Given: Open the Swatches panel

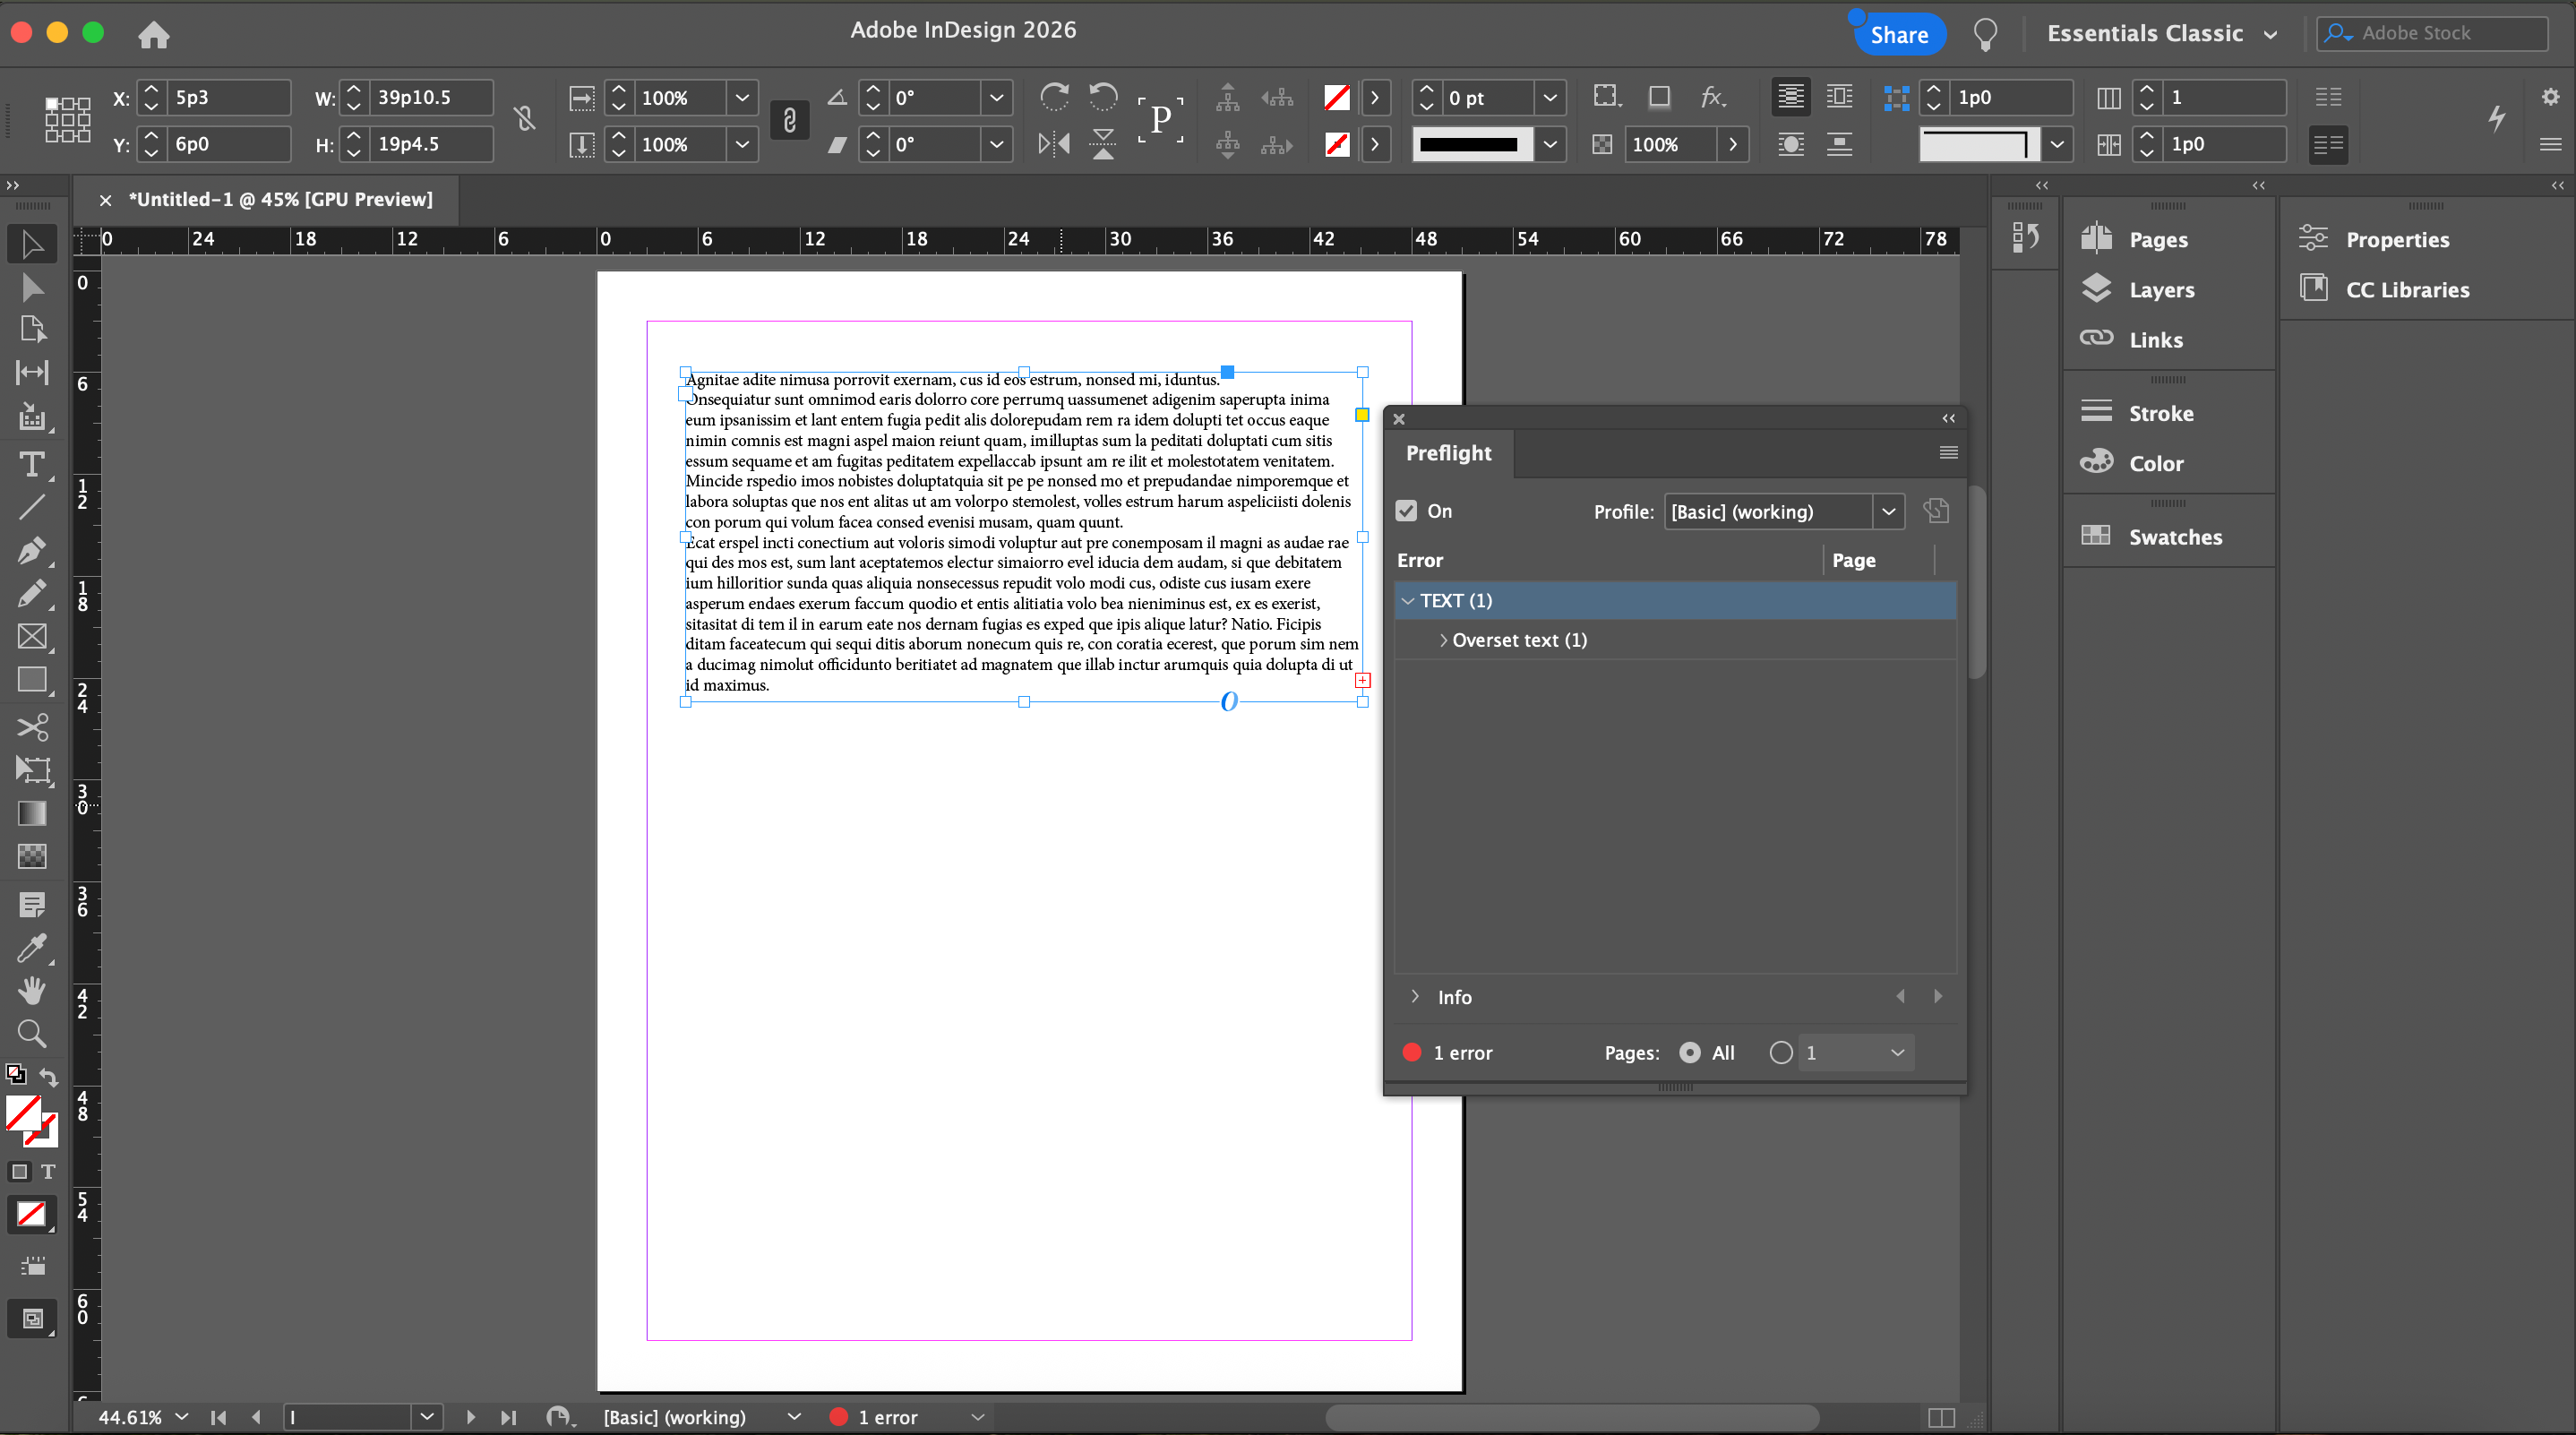Looking at the screenshot, I should pyautogui.click(x=2174, y=537).
